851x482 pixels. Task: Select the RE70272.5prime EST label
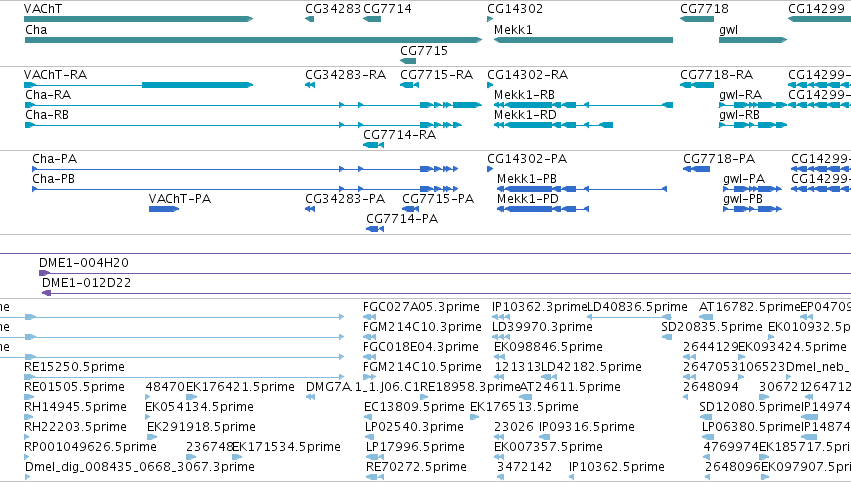click(x=416, y=467)
